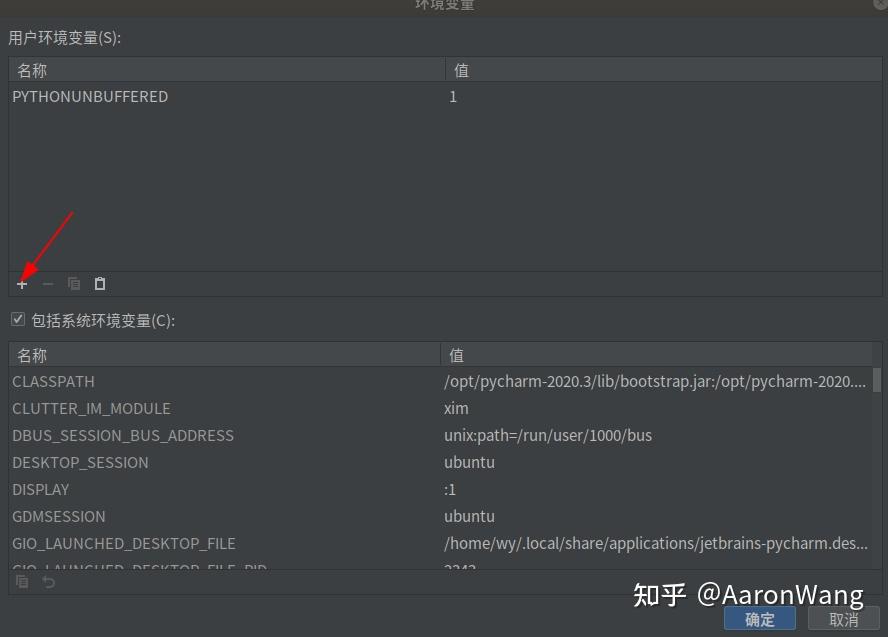
Task: Copy the user environment variables
Action: 73,283
